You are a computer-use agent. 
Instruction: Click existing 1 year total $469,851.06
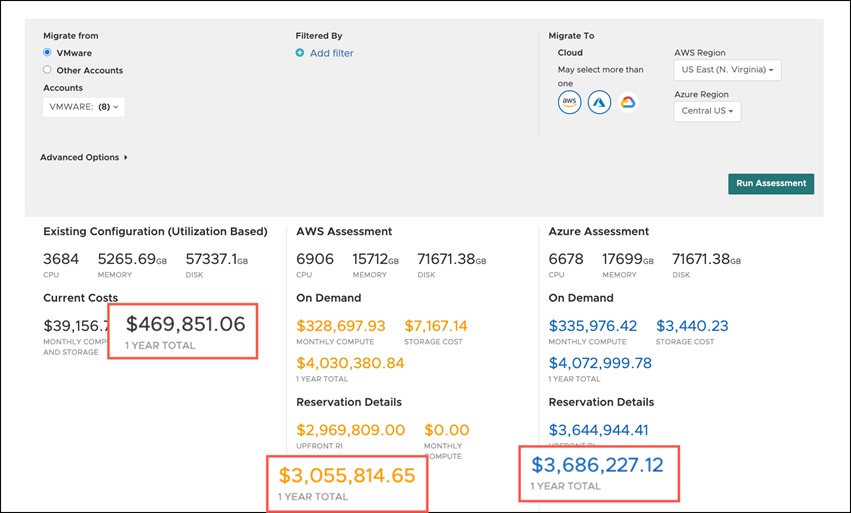pyautogui.click(x=186, y=324)
